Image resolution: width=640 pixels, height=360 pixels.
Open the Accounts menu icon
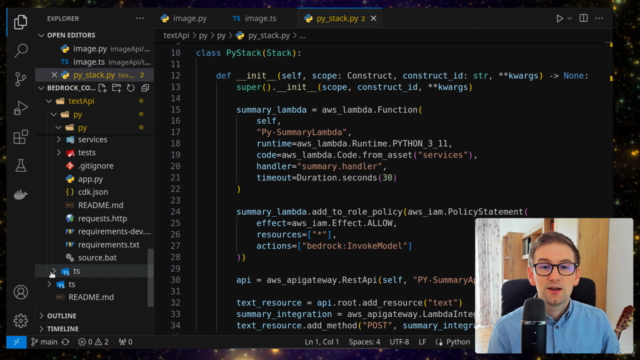click(x=20, y=292)
